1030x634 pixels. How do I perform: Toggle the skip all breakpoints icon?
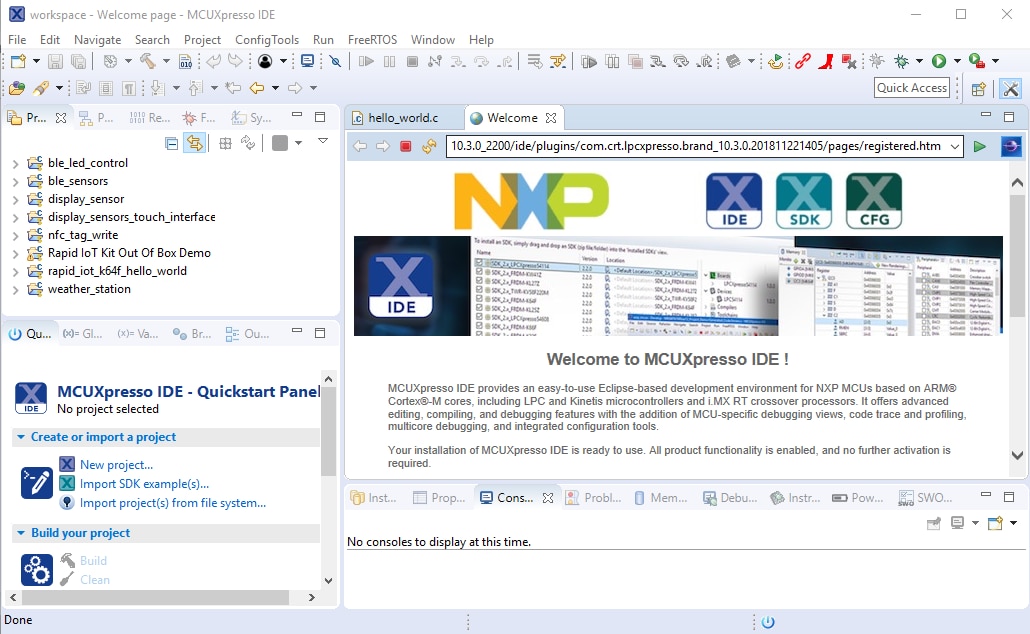[x=336, y=62]
